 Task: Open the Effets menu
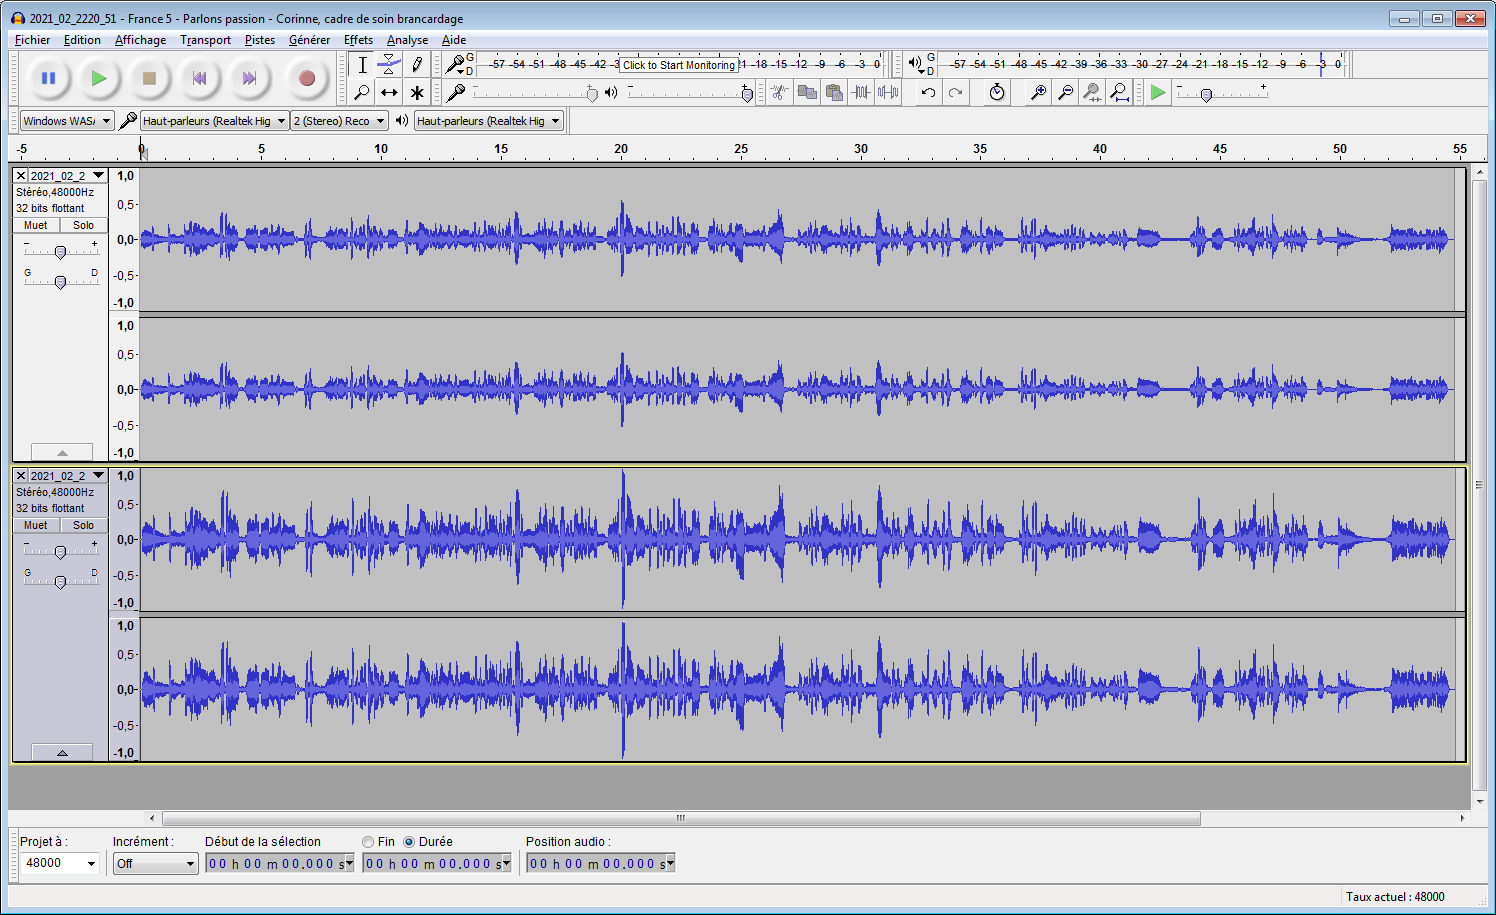tap(358, 40)
